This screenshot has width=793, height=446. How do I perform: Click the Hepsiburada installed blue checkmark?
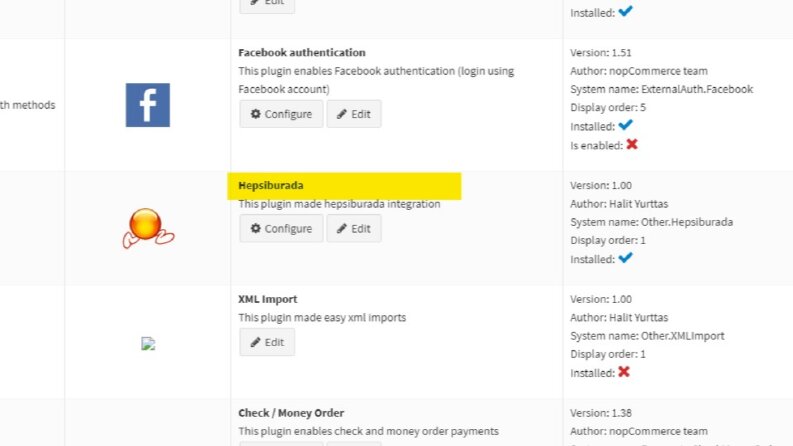coord(626,258)
